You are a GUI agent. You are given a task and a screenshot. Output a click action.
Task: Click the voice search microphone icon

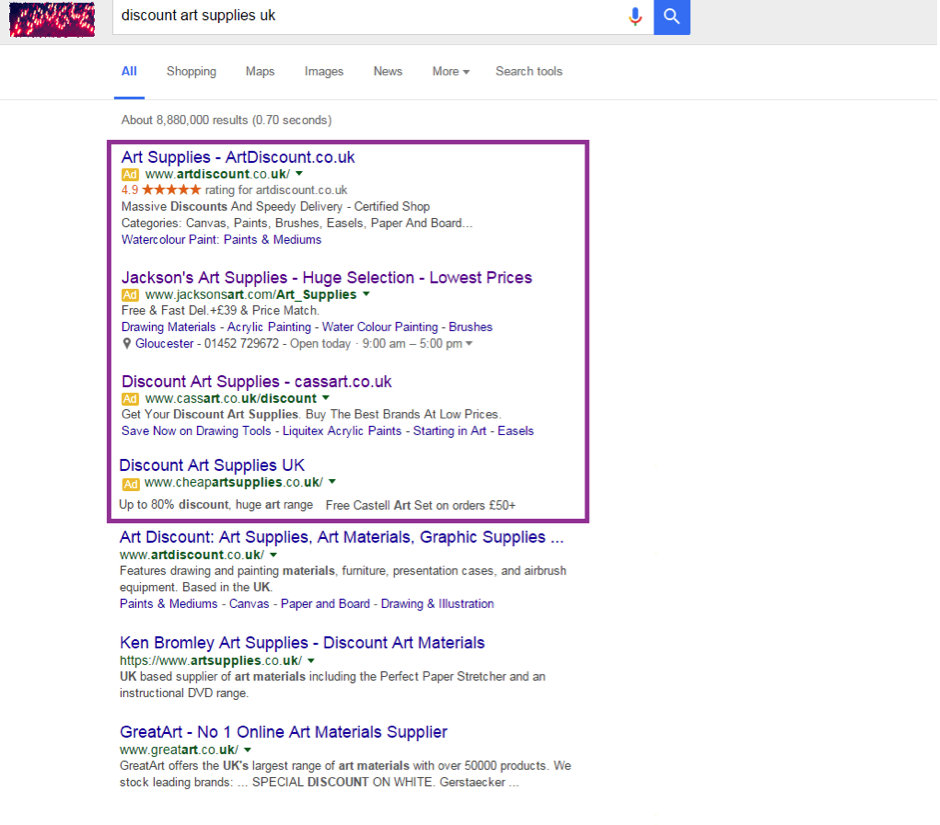pos(635,16)
